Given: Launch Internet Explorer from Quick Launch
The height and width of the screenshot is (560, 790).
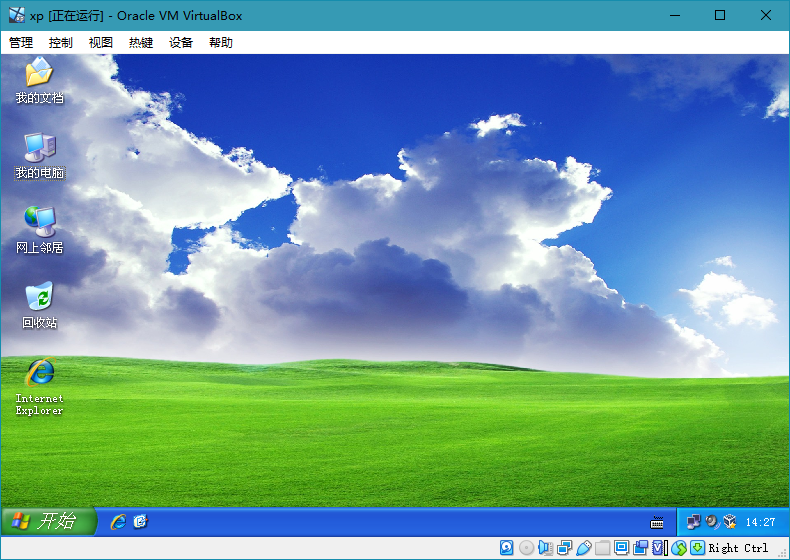Looking at the screenshot, I should [x=118, y=521].
